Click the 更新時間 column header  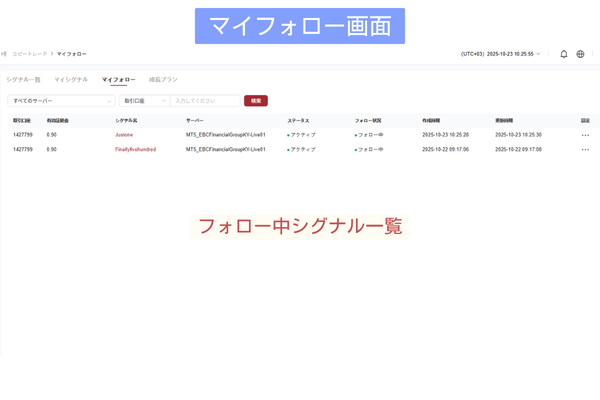pos(505,120)
